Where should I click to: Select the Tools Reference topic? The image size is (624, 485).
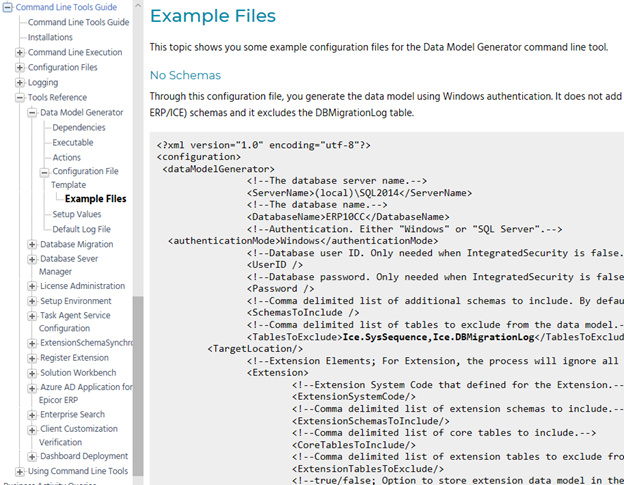57,97
